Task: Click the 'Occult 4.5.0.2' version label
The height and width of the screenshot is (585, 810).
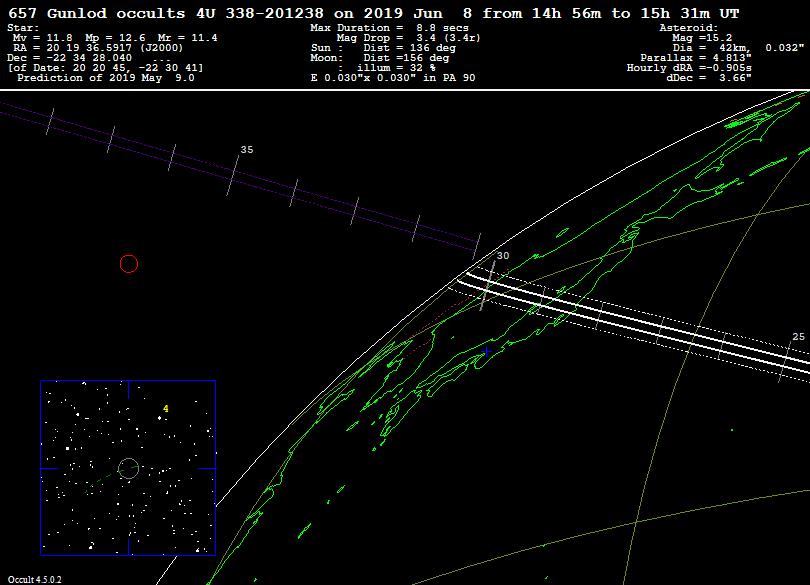Action: tap(34, 579)
